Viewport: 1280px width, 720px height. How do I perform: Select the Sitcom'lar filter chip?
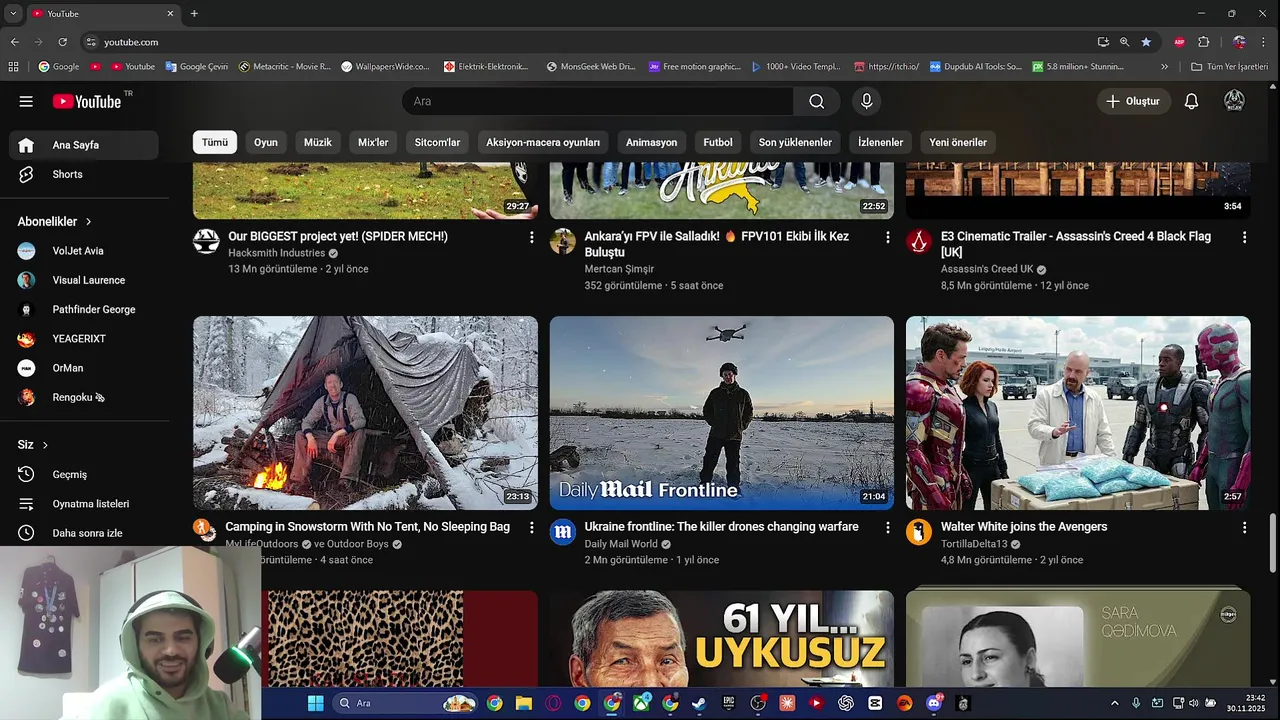(x=437, y=142)
